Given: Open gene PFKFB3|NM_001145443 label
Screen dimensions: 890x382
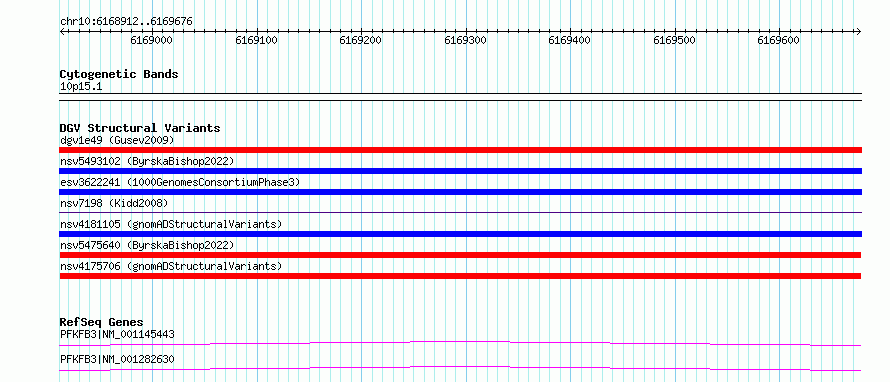Looking at the screenshot, I should pos(117,334).
